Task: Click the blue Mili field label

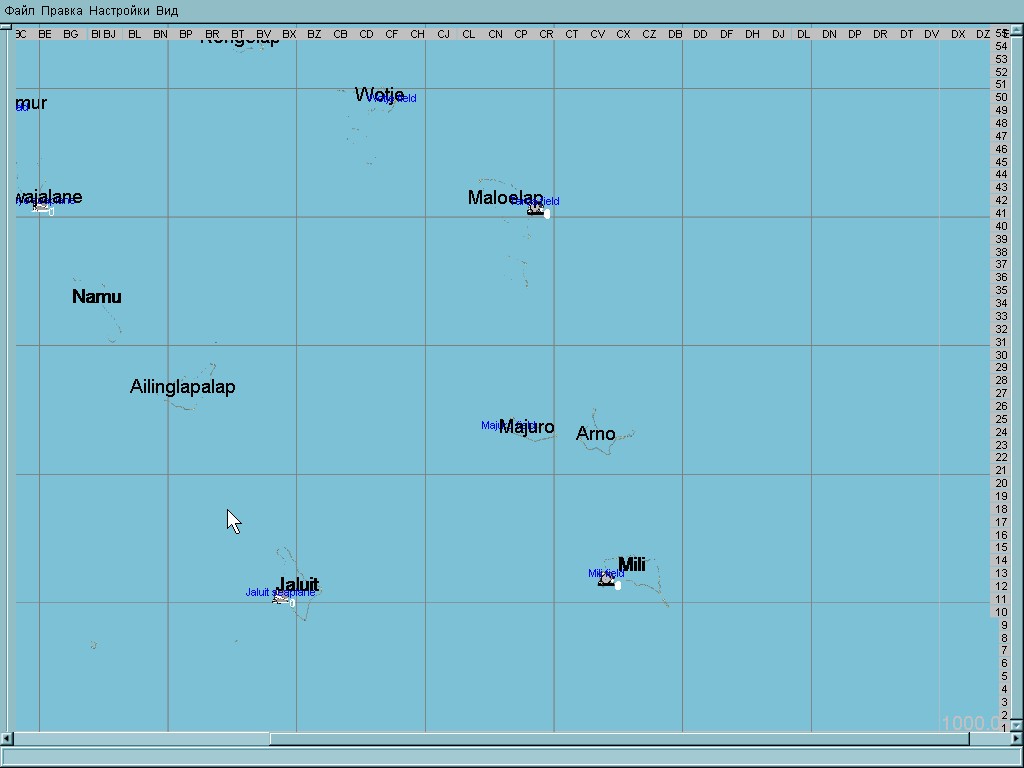Action: click(x=606, y=573)
